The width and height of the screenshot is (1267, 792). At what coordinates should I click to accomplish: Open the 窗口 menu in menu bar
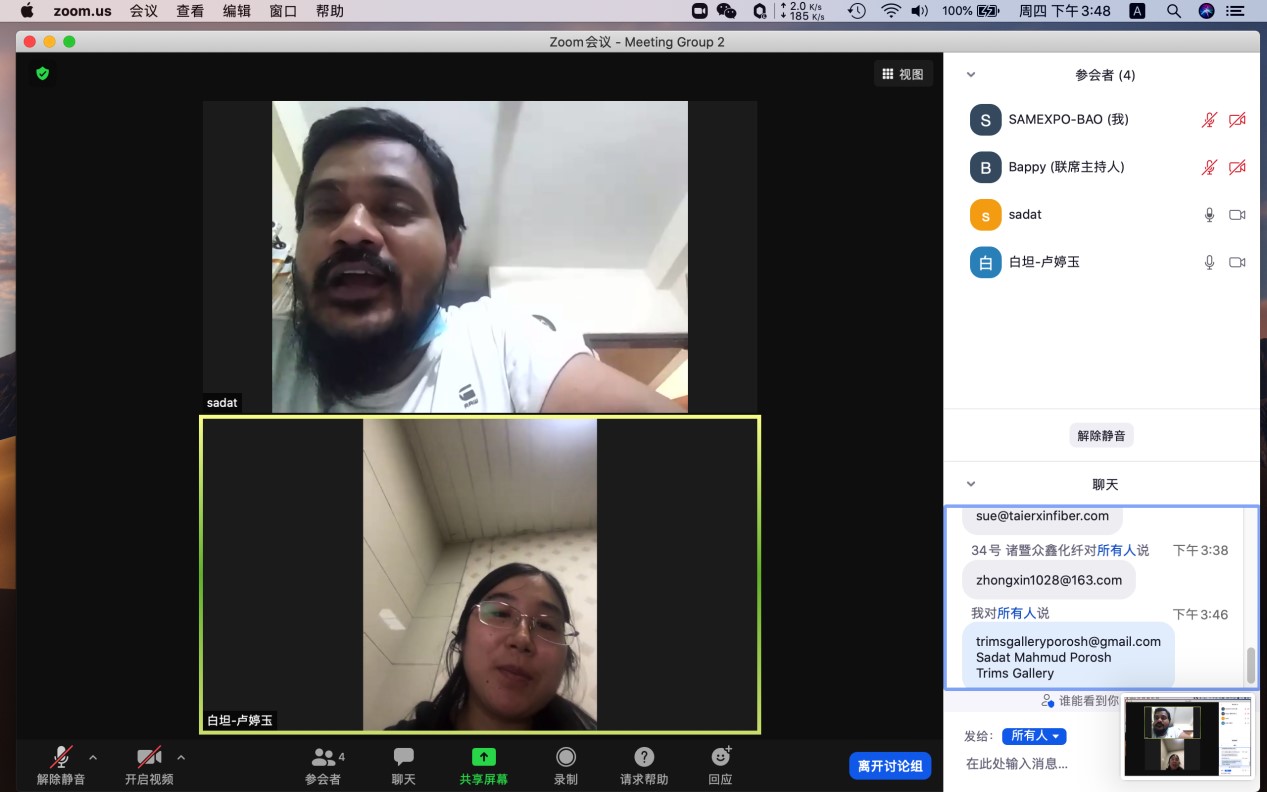[x=284, y=11]
